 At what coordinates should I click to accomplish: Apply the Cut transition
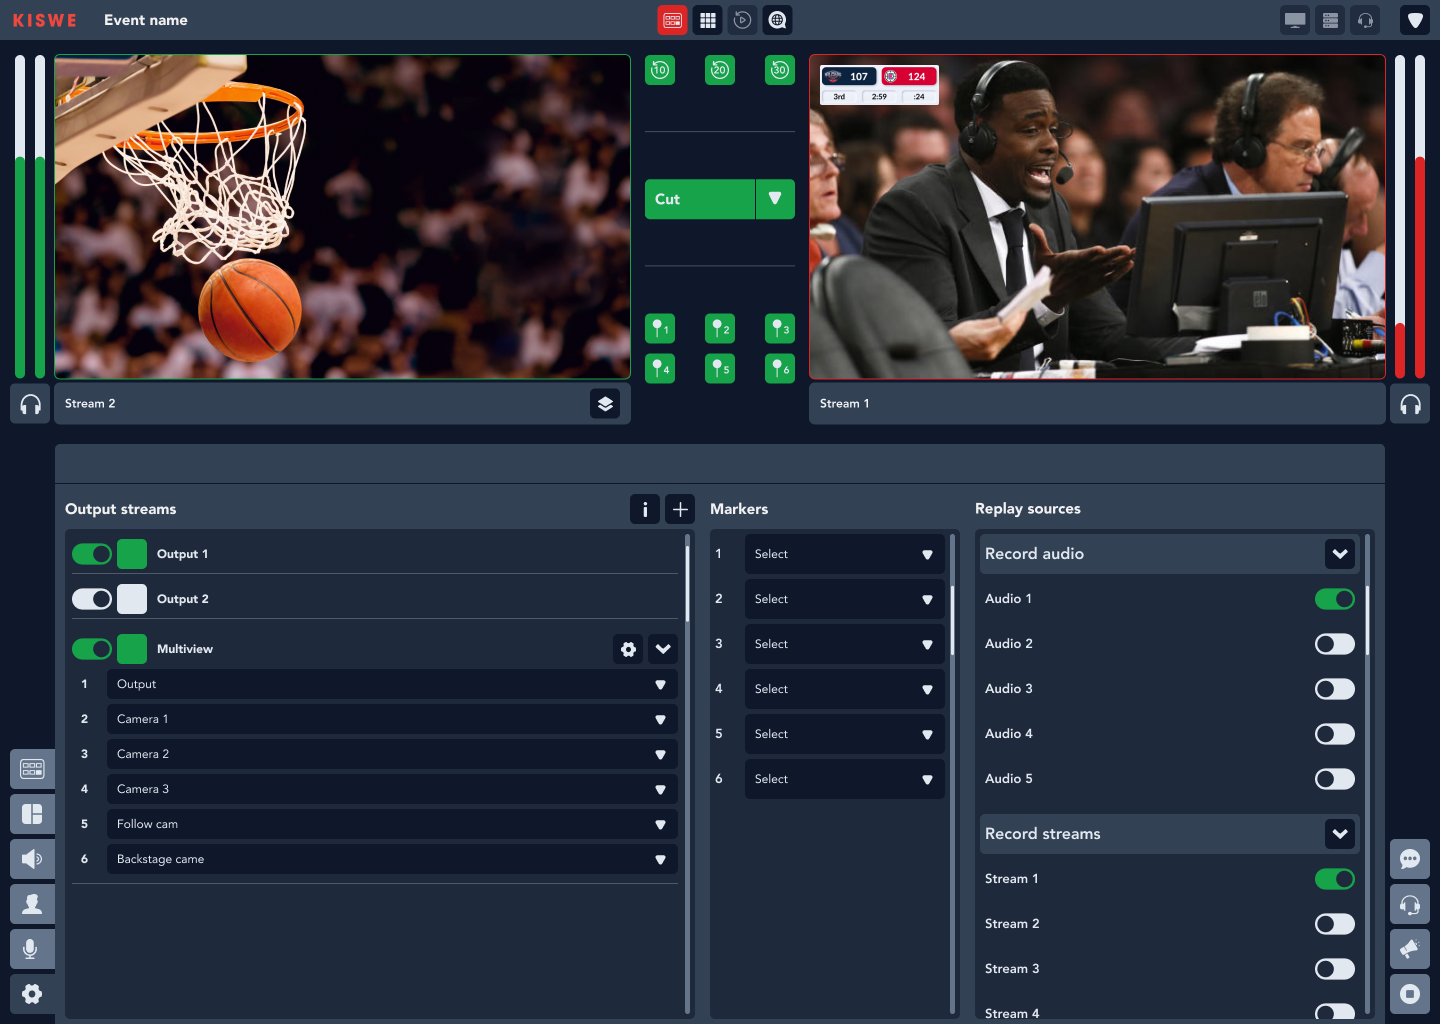[x=700, y=199]
